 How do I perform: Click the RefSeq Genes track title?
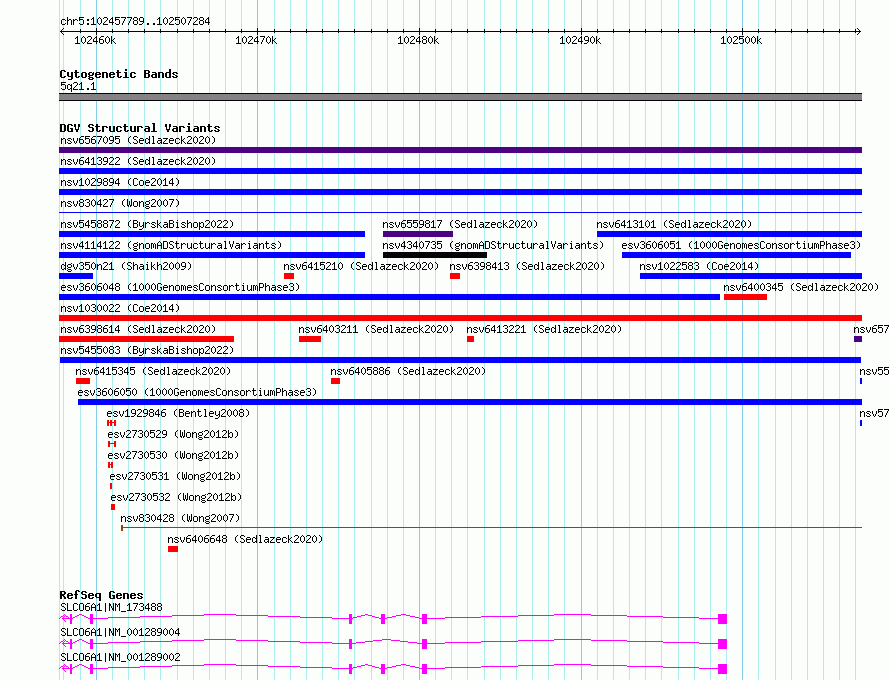click(101, 595)
